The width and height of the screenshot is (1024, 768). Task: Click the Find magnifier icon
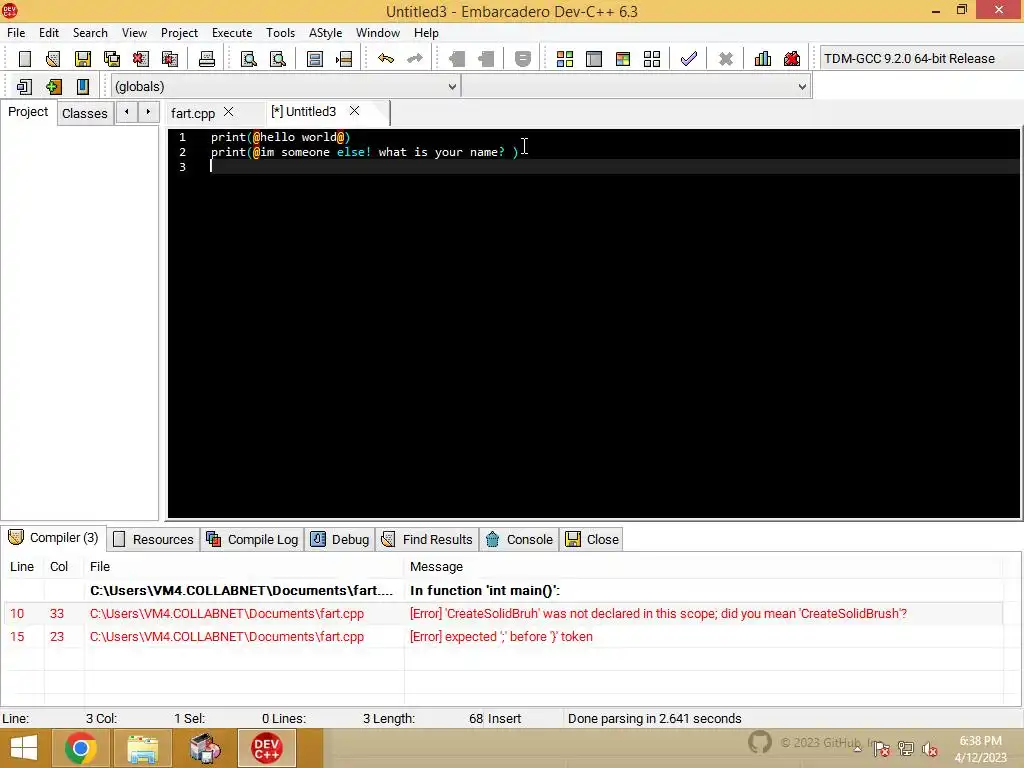click(249, 59)
